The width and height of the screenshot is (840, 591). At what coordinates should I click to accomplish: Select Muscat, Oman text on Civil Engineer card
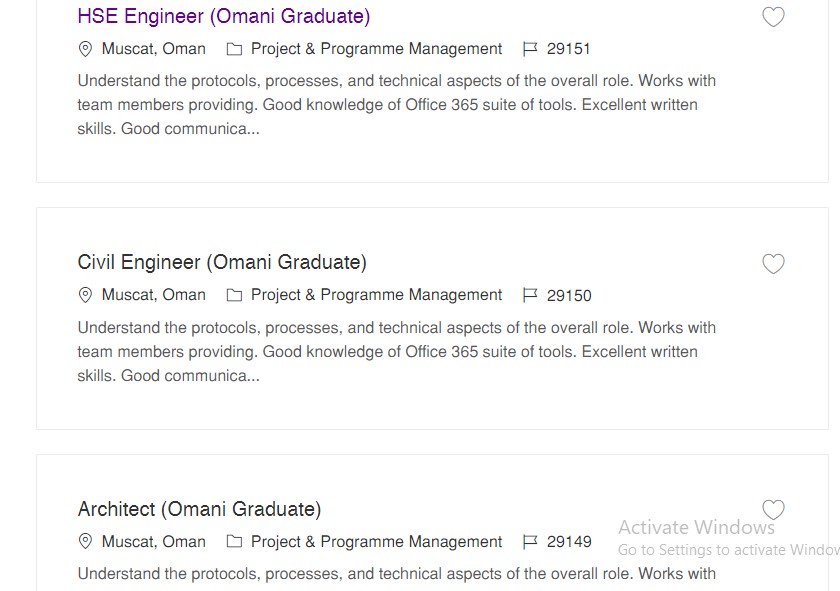[154, 295]
